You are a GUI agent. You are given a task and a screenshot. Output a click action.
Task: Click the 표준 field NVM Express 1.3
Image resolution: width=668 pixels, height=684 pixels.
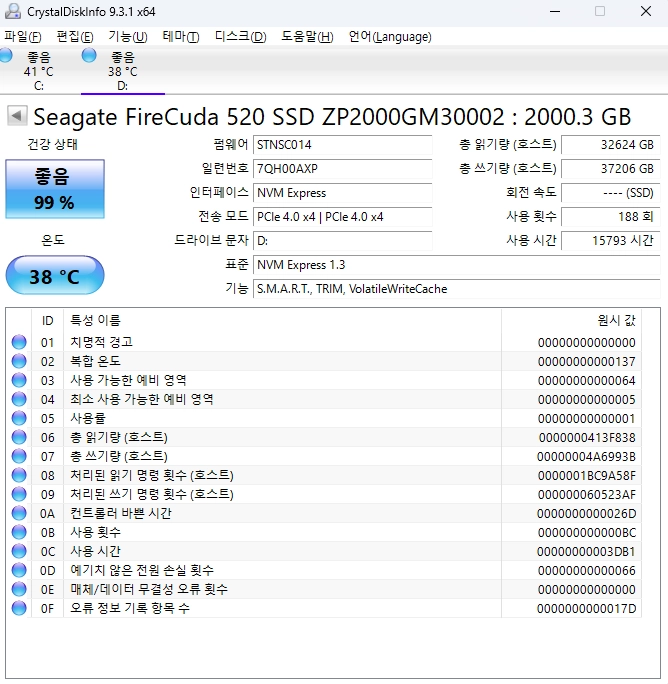pos(457,265)
